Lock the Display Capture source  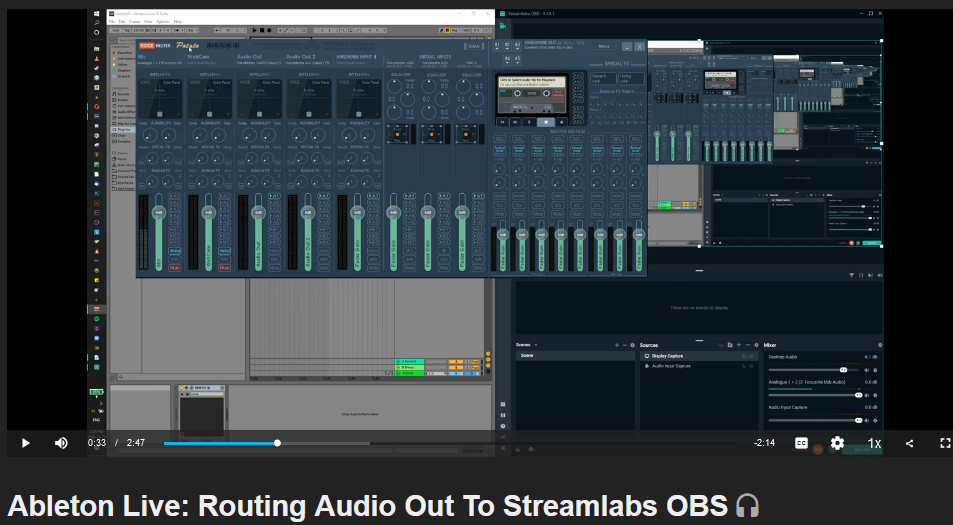[743, 356]
